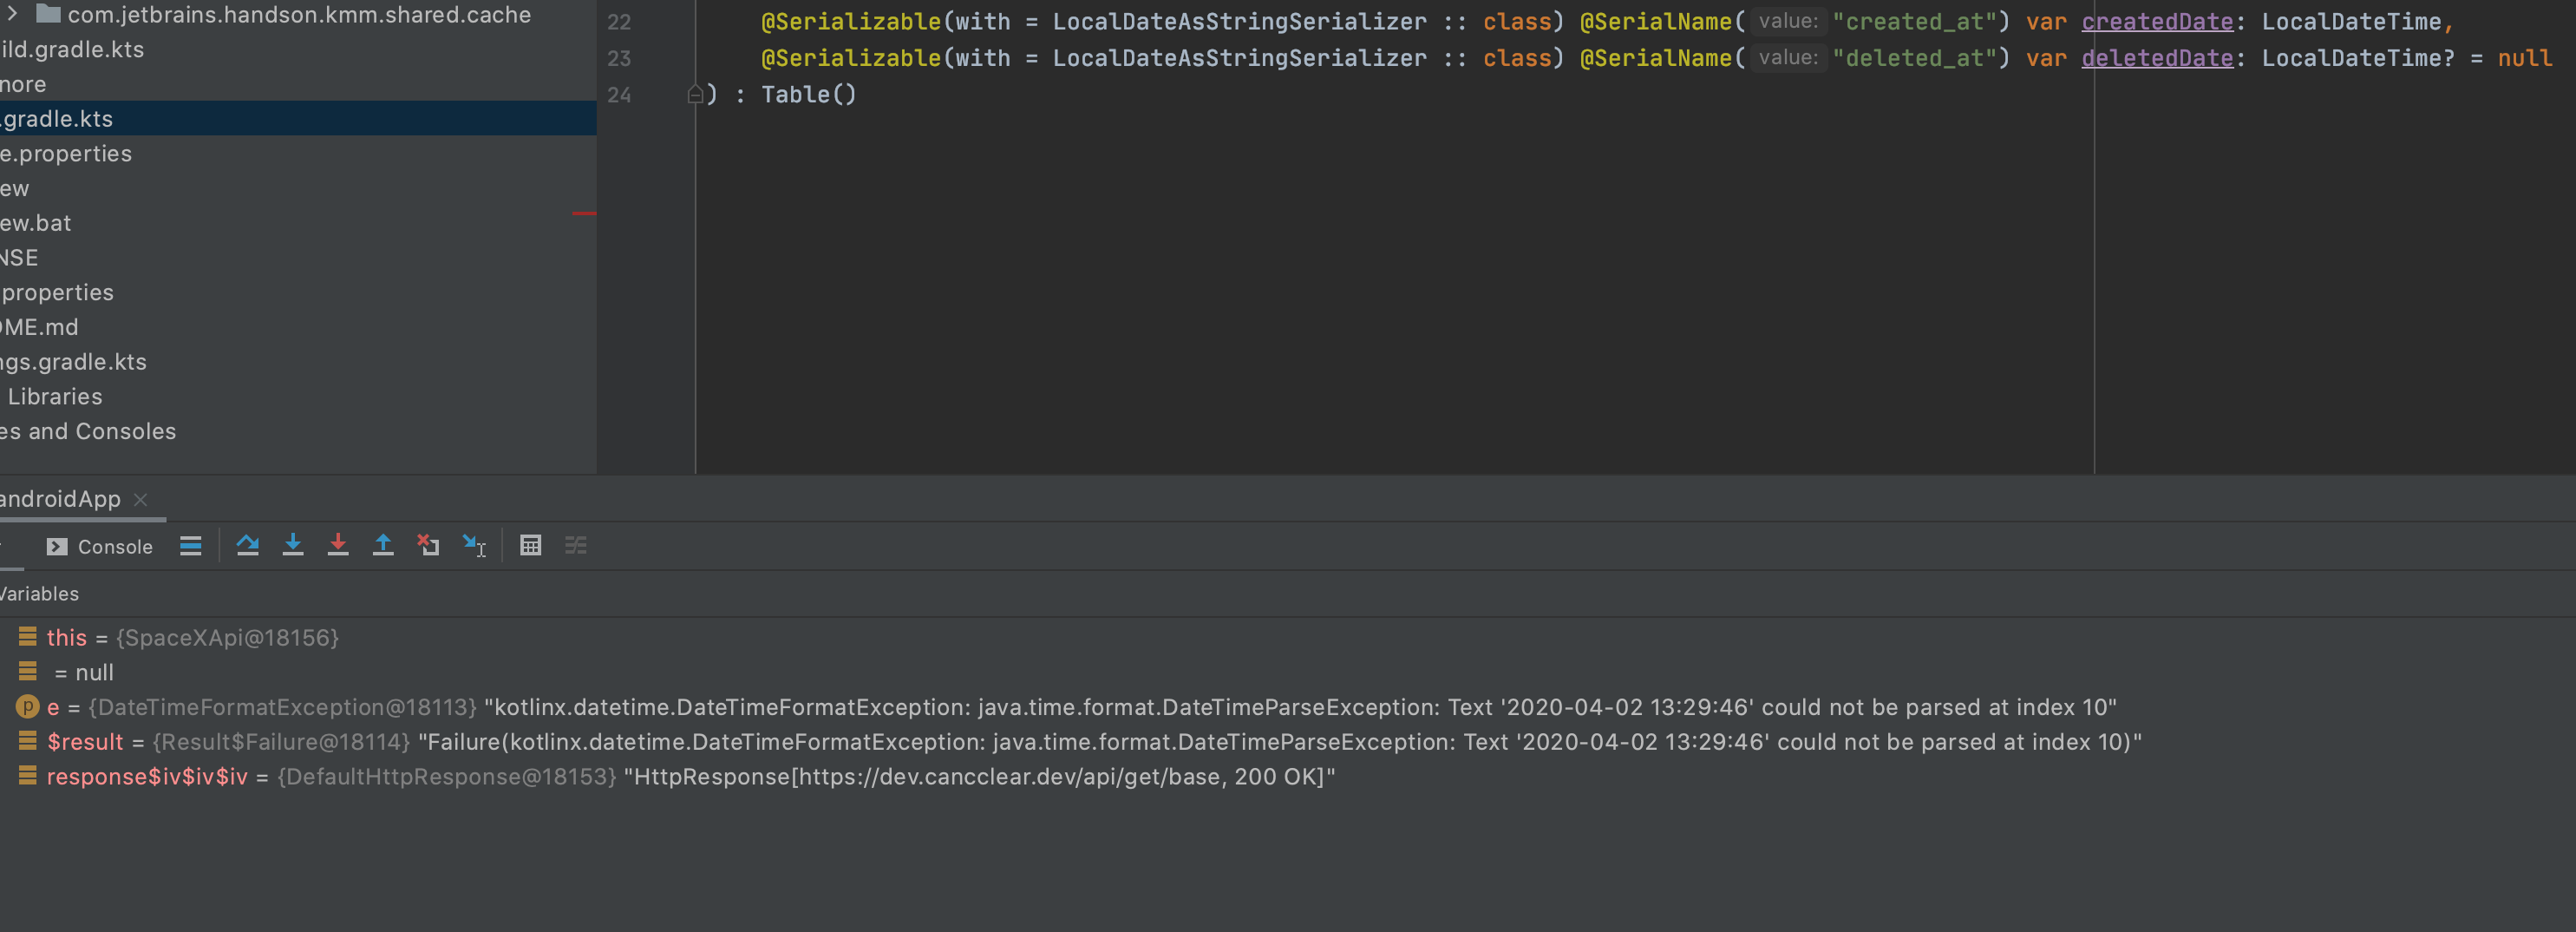Screen dimensions: 2576x932
Task: Click the Step Into debugger icon
Action: [x=293, y=546]
